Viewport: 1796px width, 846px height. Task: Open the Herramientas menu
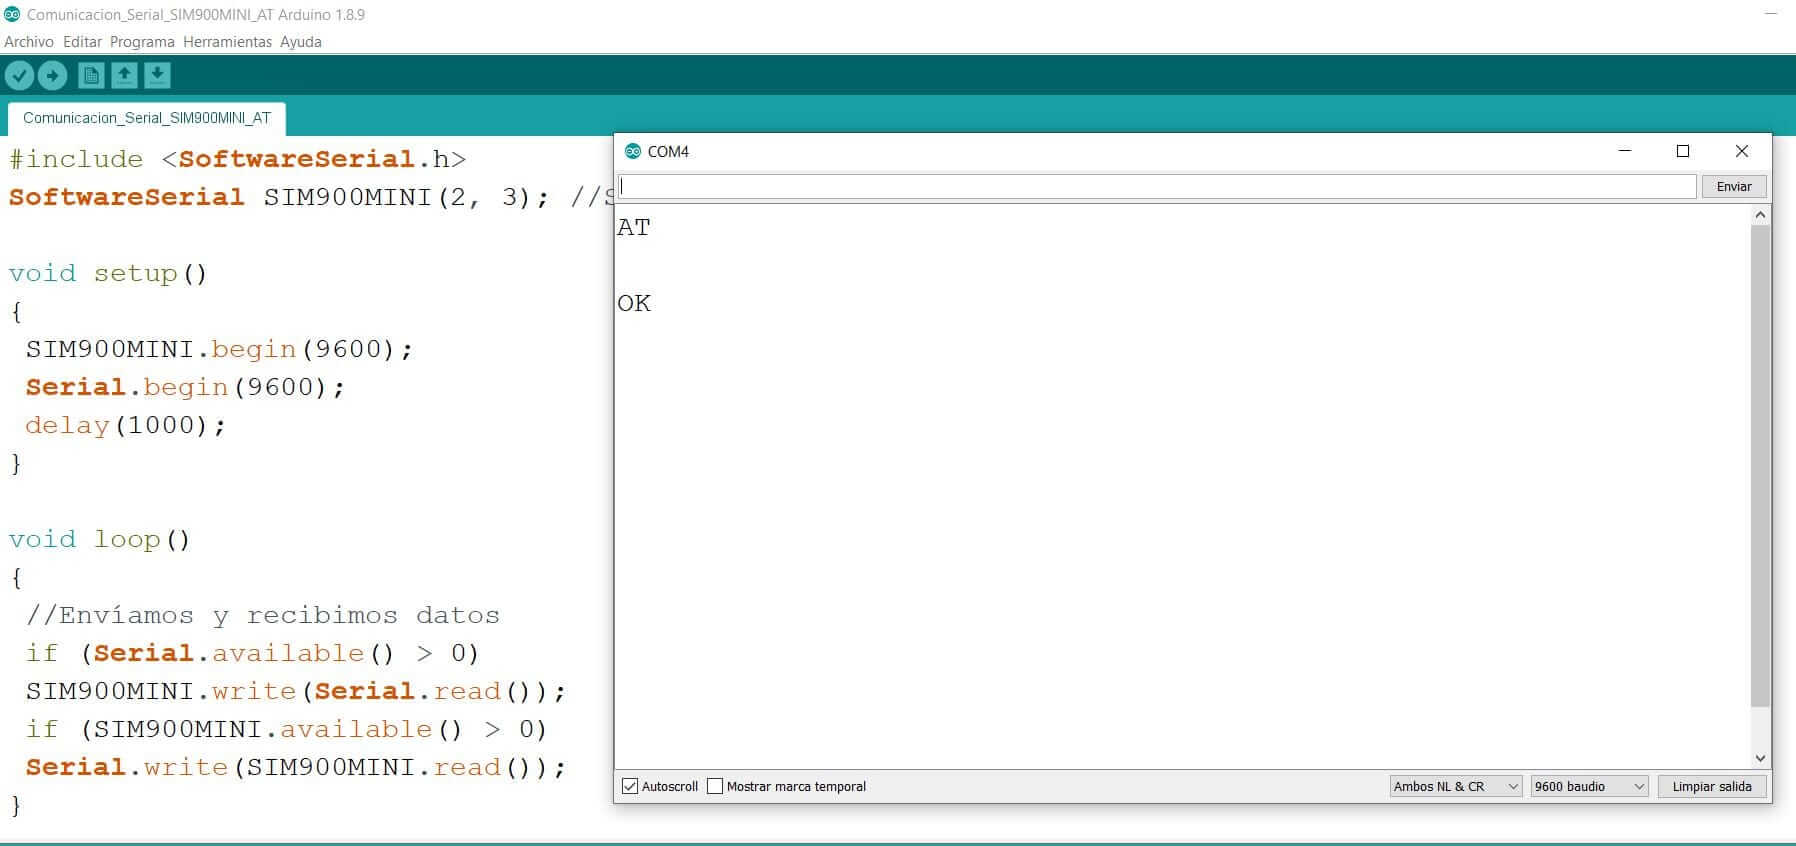point(227,42)
